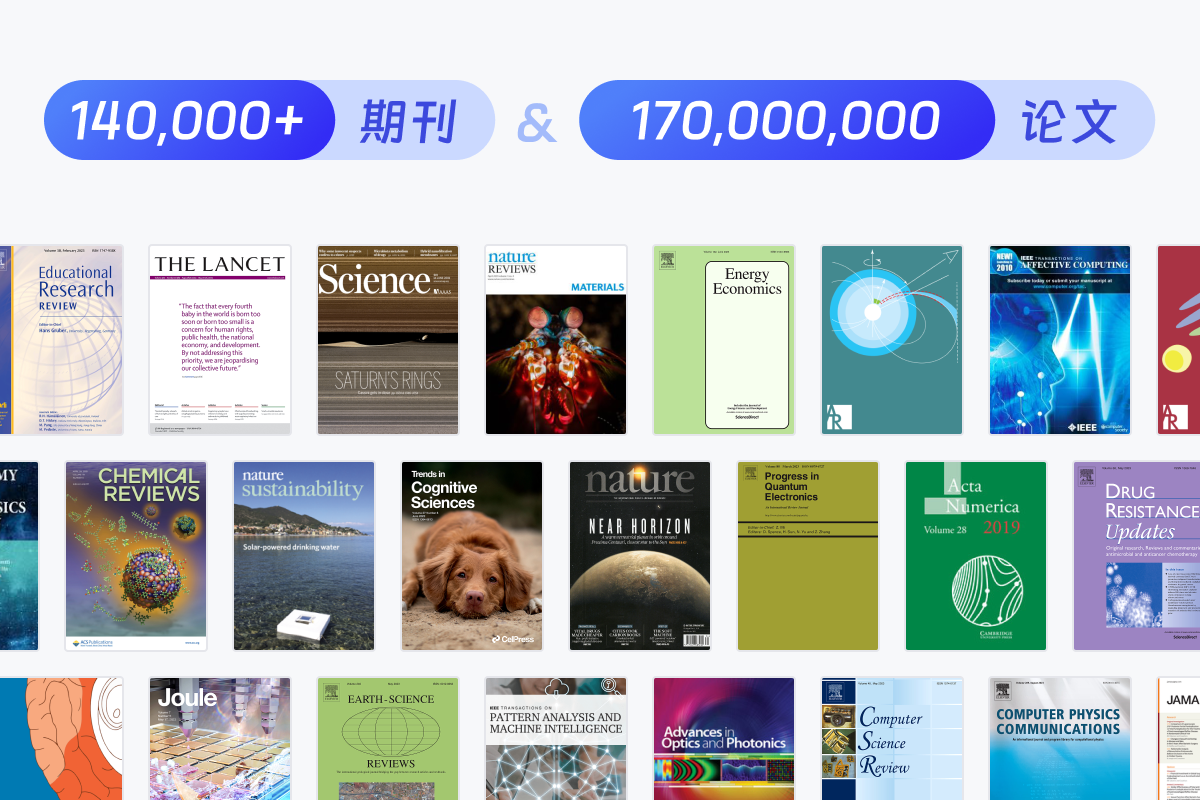Select the Computer Physics Communications cover
The width and height of the screenshot is (1200, 800).
pos(1060,740)
